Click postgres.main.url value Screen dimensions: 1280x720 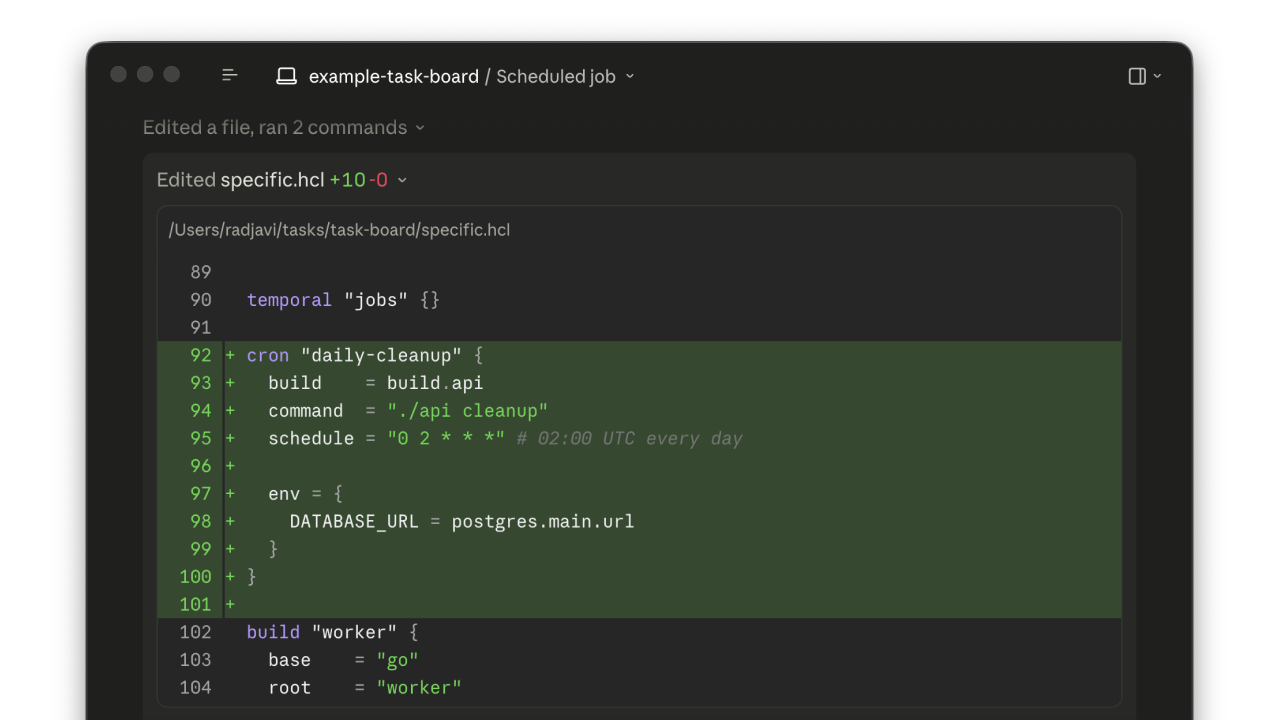point(543,521)
